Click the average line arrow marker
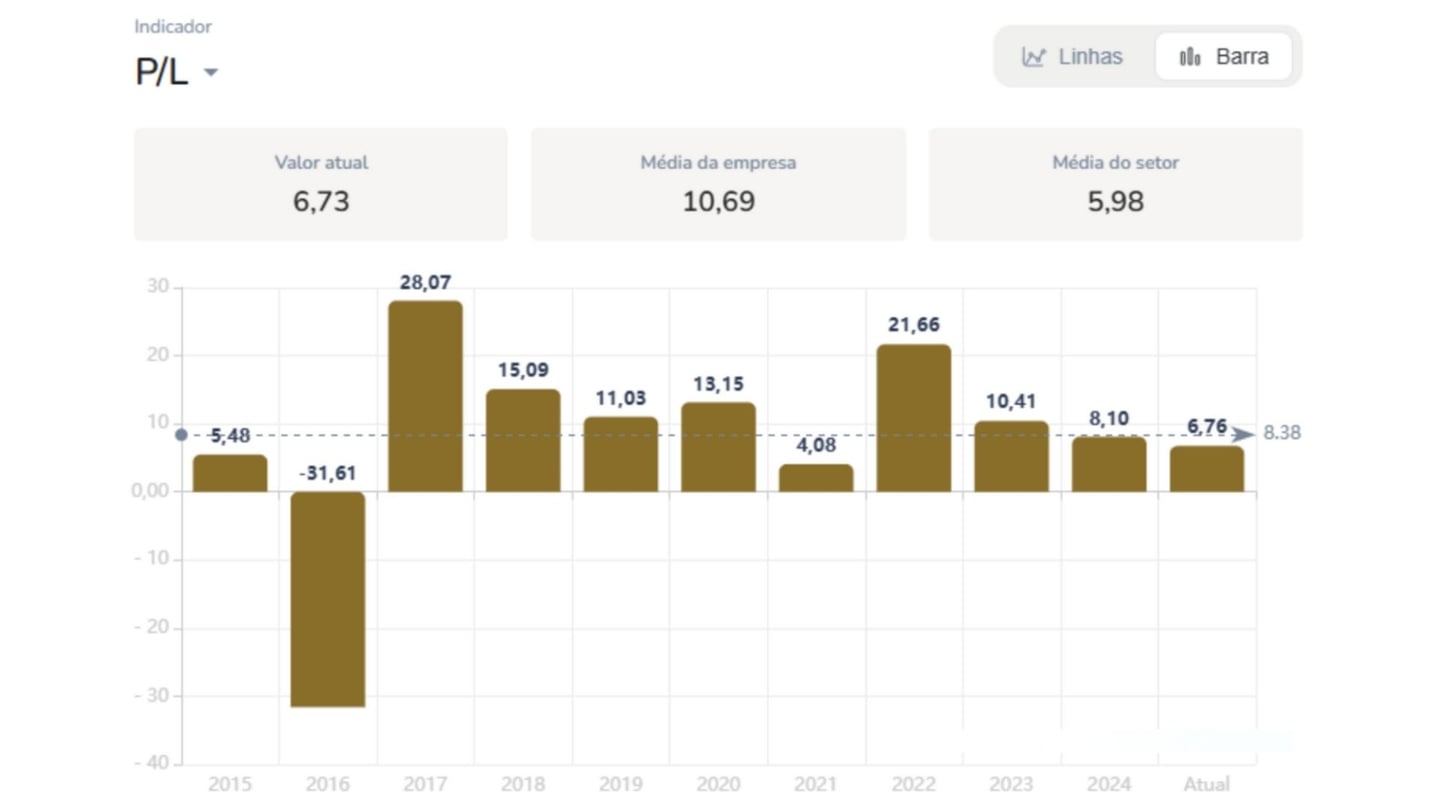 [1242, 434]
